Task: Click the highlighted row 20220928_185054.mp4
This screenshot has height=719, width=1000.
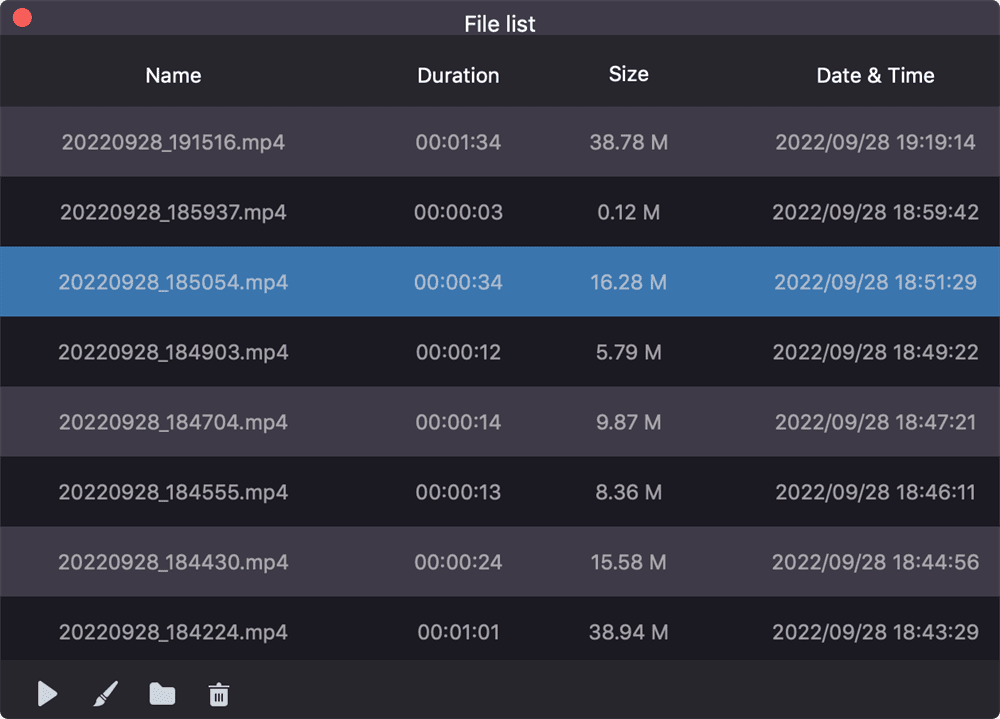Action: (x=172, y=281)
